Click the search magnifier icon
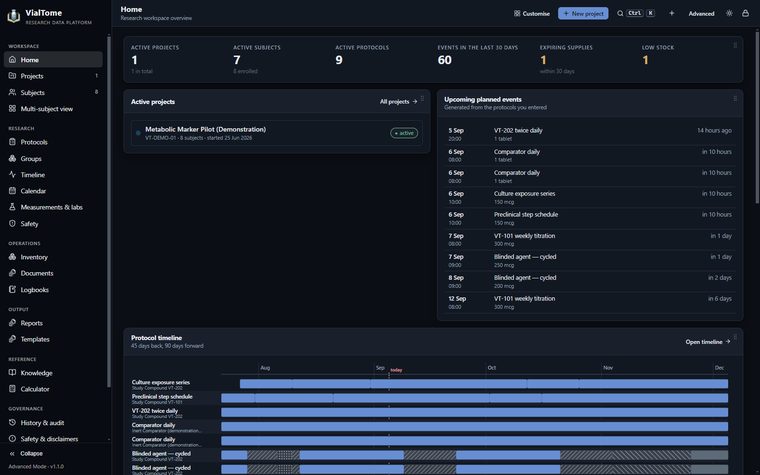The image size is (760, 475). tap(620, 14)
